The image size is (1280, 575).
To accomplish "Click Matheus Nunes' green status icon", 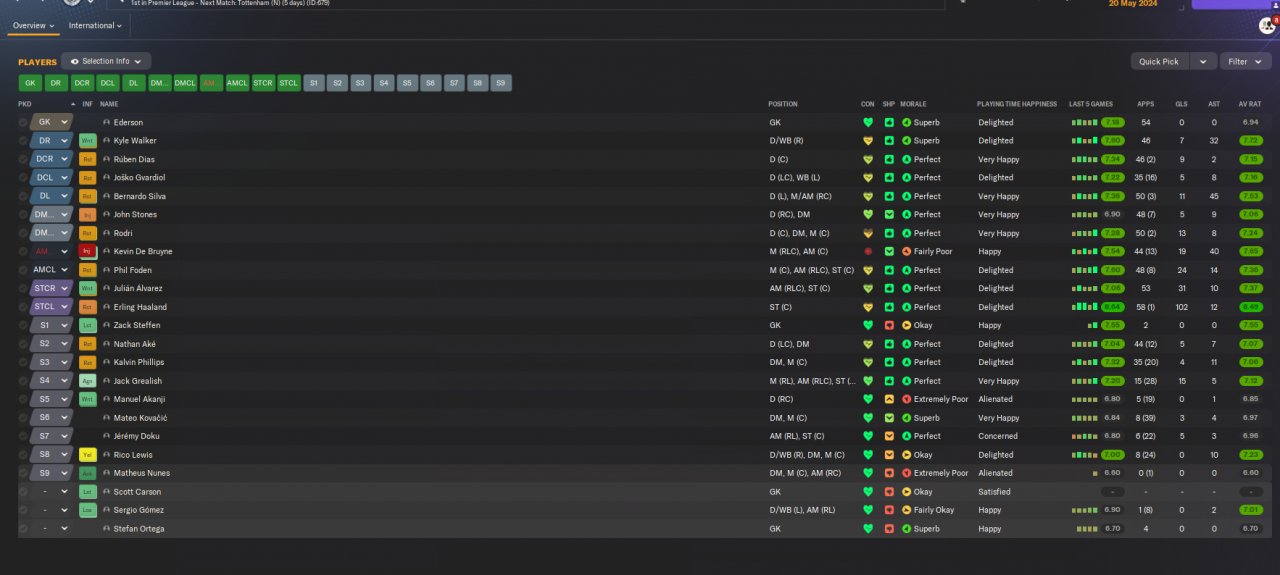I will (87, 473).
